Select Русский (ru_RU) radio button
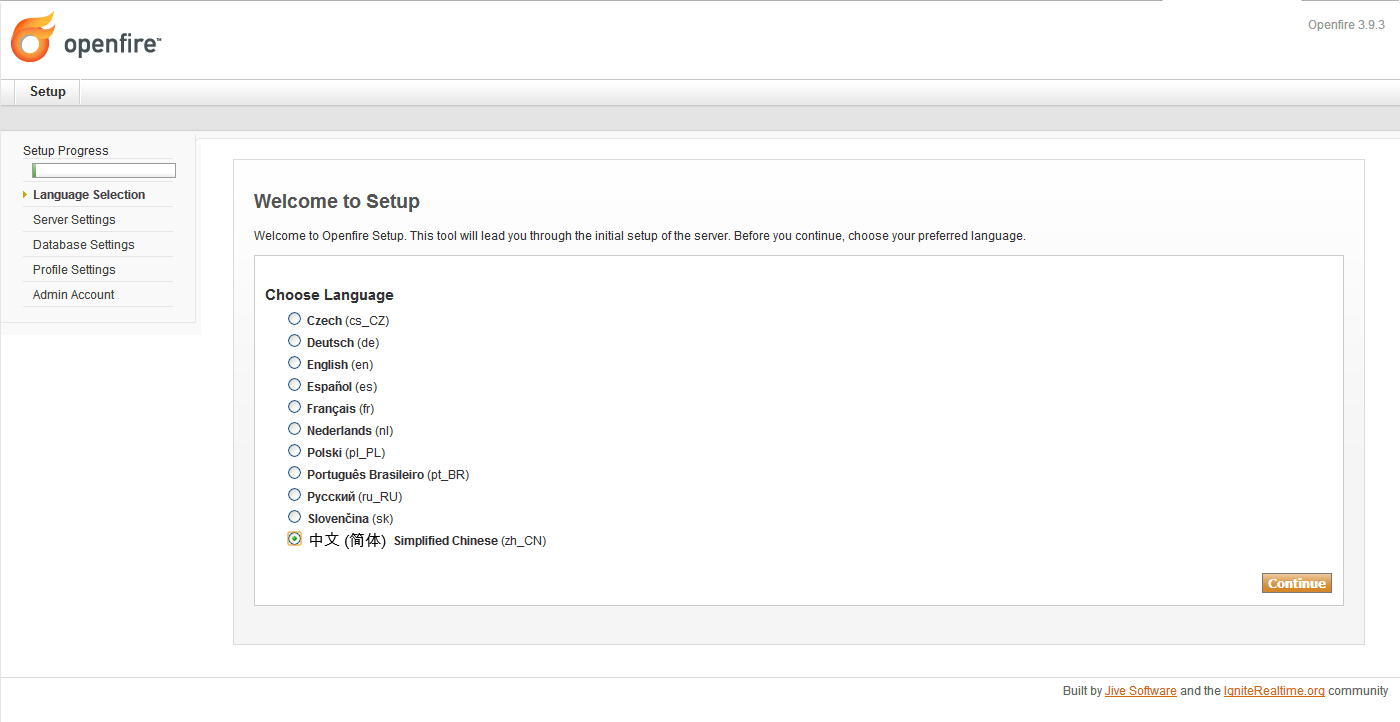 (x=294, y=495)
